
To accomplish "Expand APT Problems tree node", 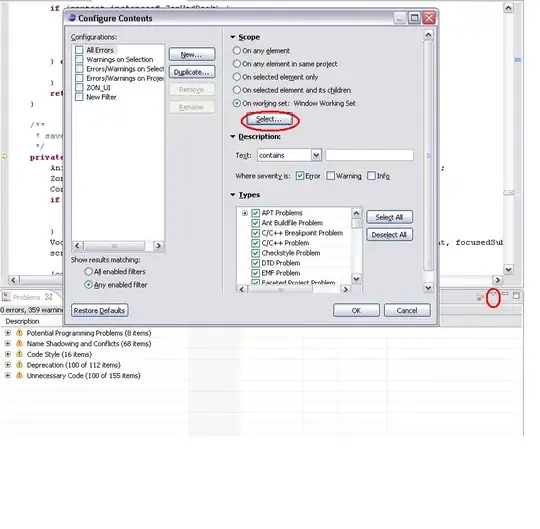I will click(x=245, y=213).
